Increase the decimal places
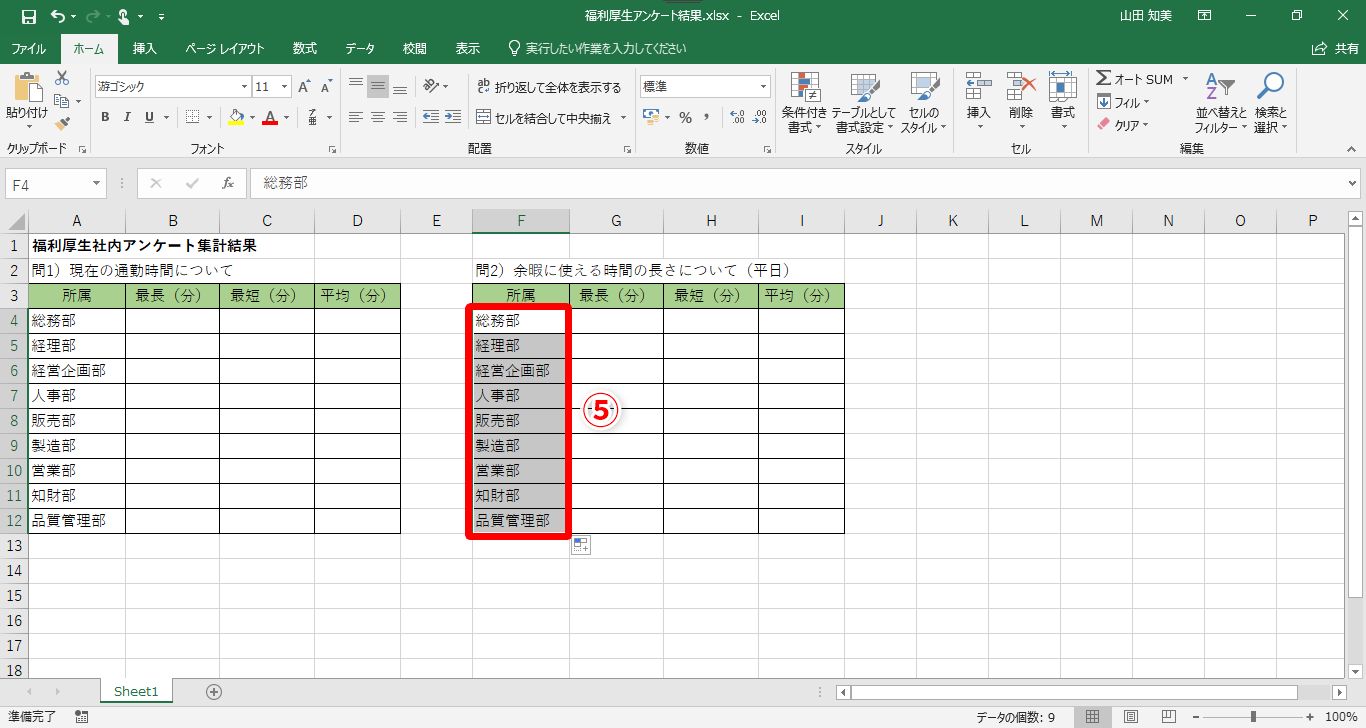 click(737, 117)
